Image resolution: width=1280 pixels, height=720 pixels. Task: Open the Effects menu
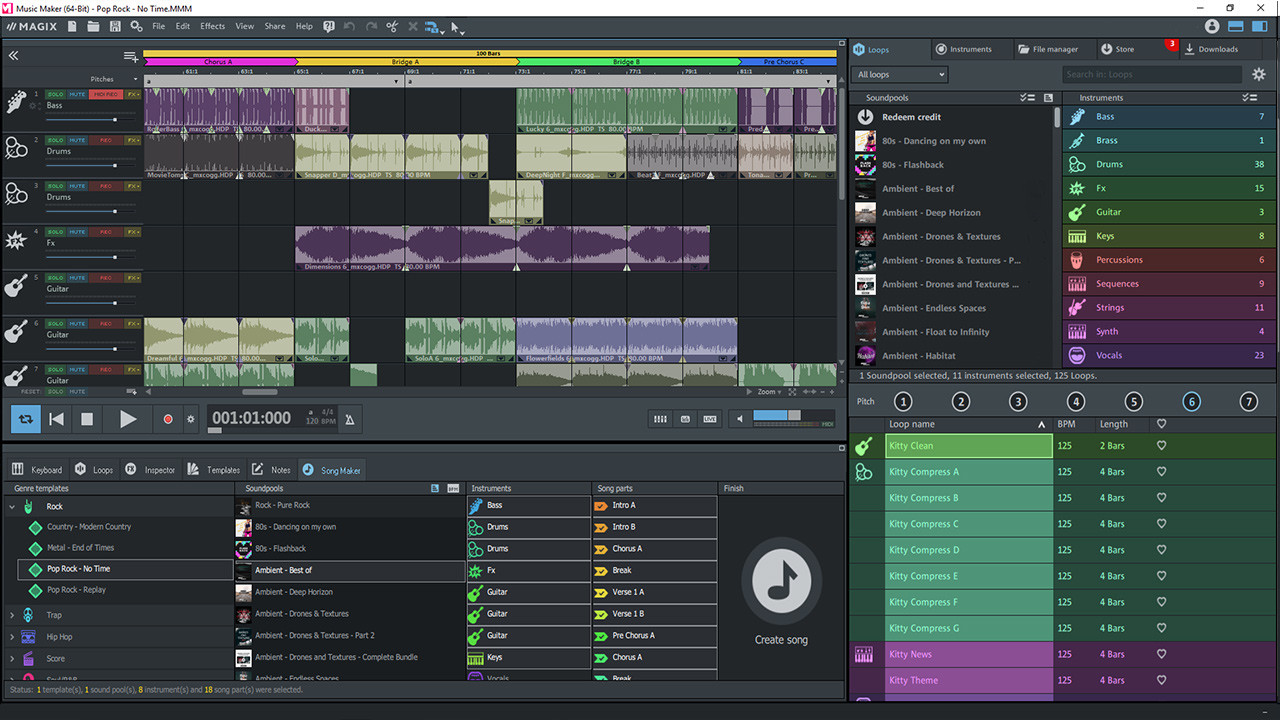point(212,26)
